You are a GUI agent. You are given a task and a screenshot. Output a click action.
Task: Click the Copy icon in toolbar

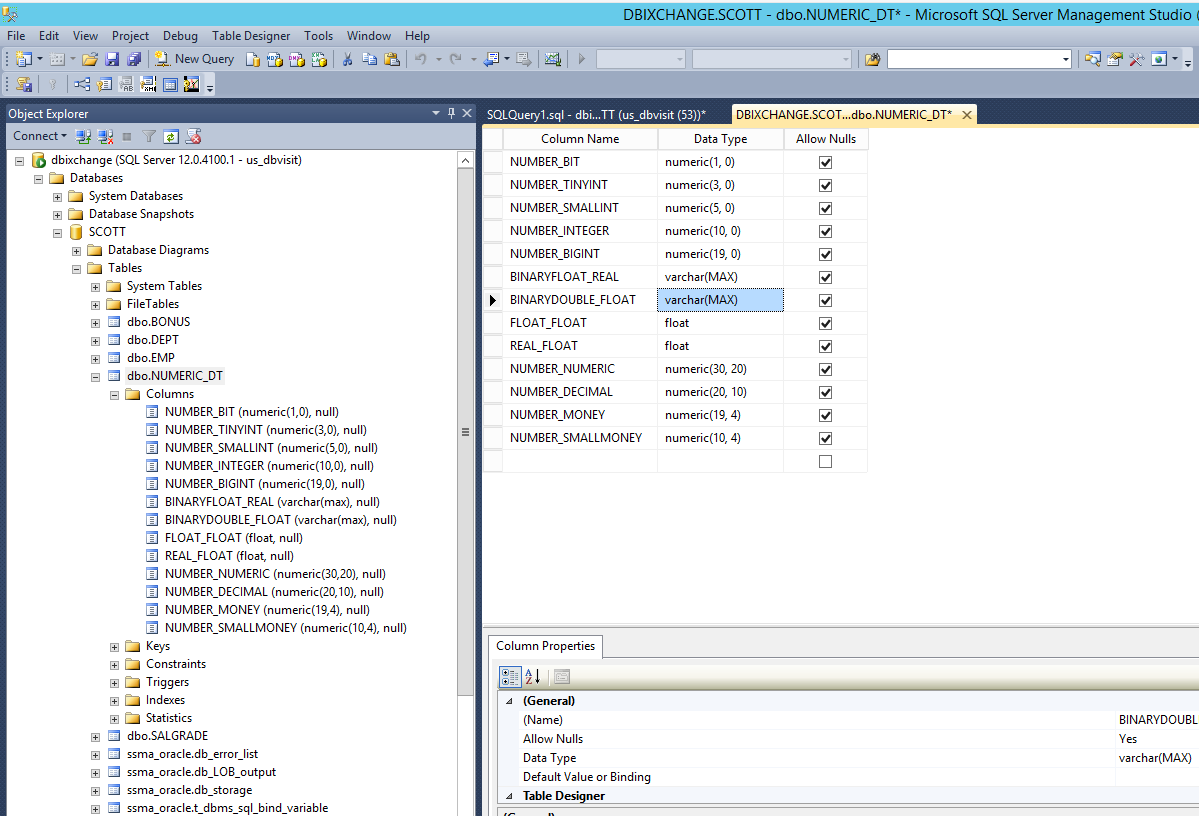[x=369, y=59]
